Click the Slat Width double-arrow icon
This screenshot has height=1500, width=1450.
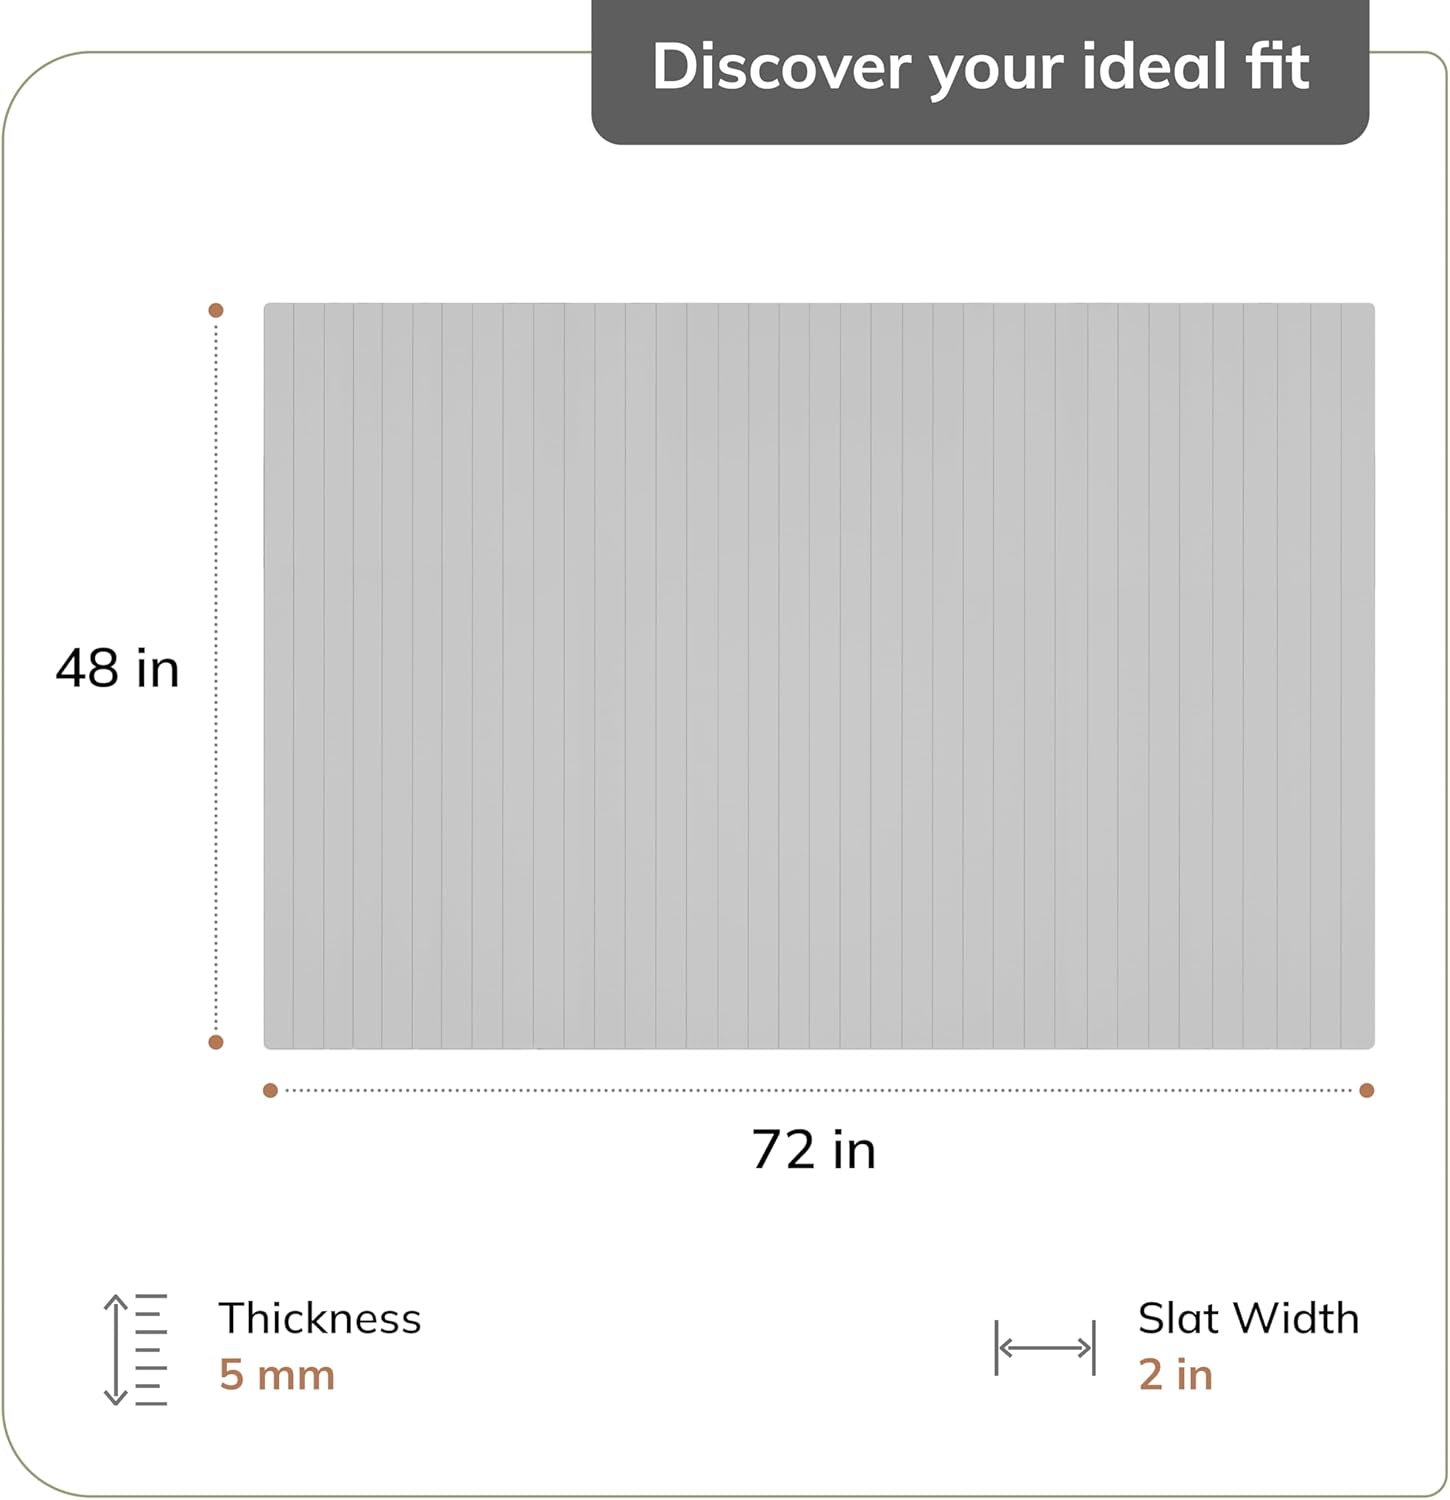click(1045, 1348)
